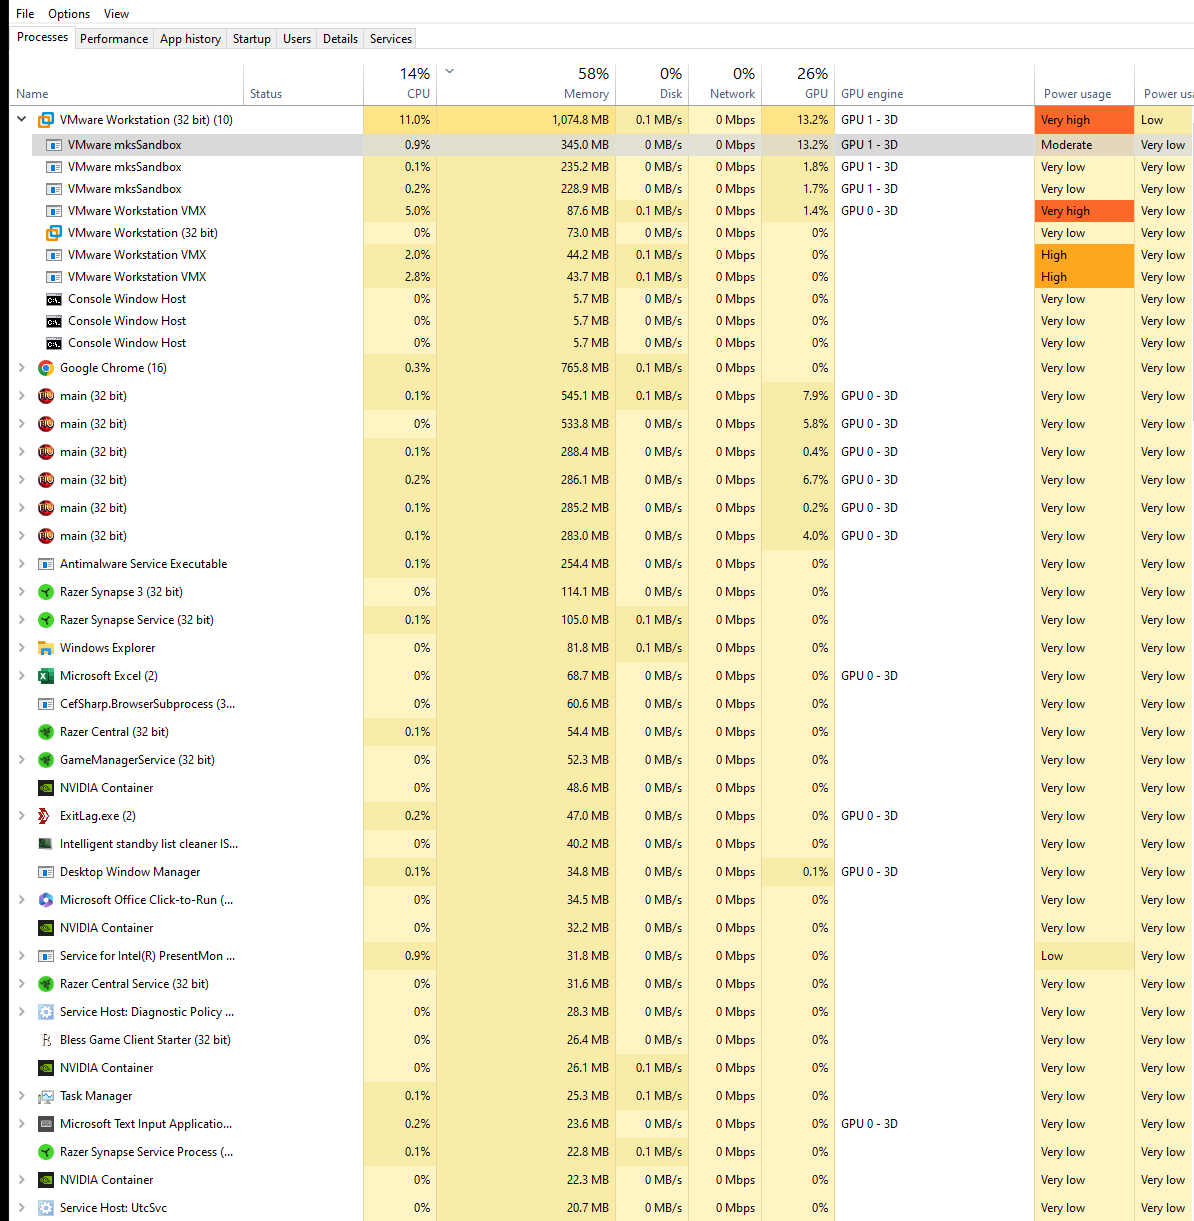
Task: Open the View menu
Action: pos(117,14)
